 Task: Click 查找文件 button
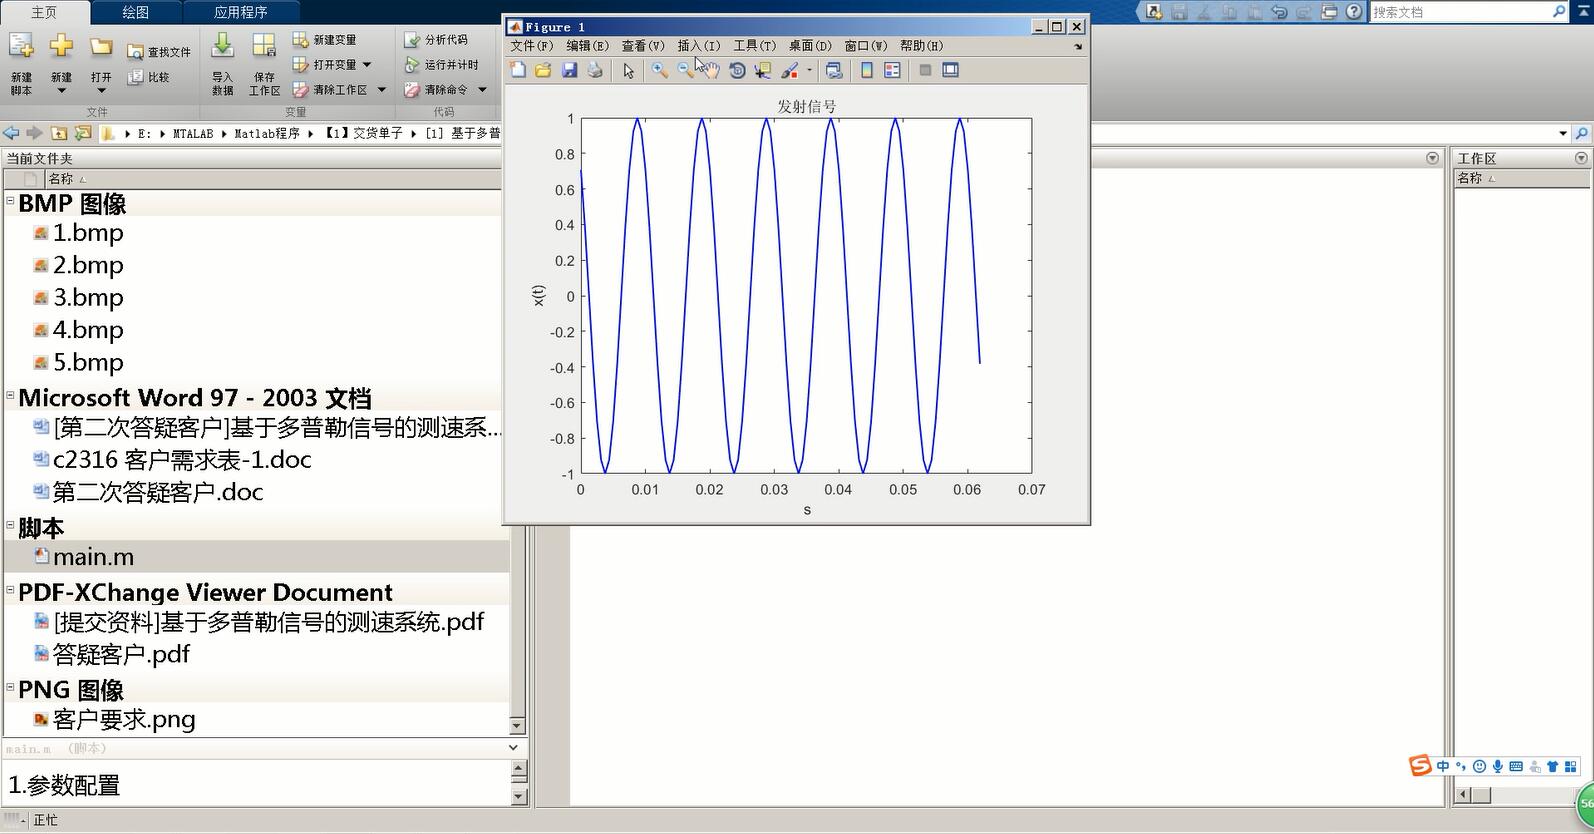click(x=159, y=52)
